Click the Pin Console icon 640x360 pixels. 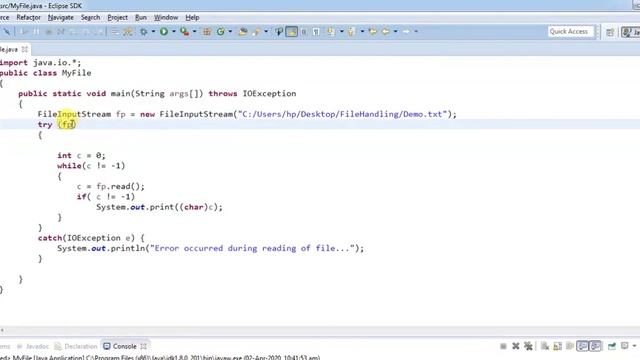(x=611, y=347)
